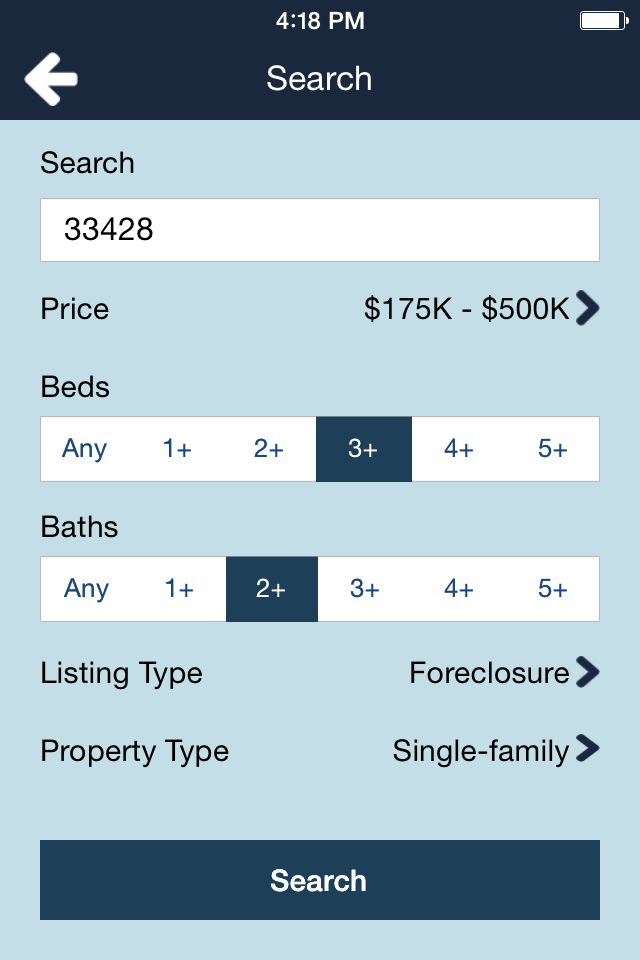Choose 1+ beds option
This screenshot has height=960, width=640.
(x=177, y=449)
